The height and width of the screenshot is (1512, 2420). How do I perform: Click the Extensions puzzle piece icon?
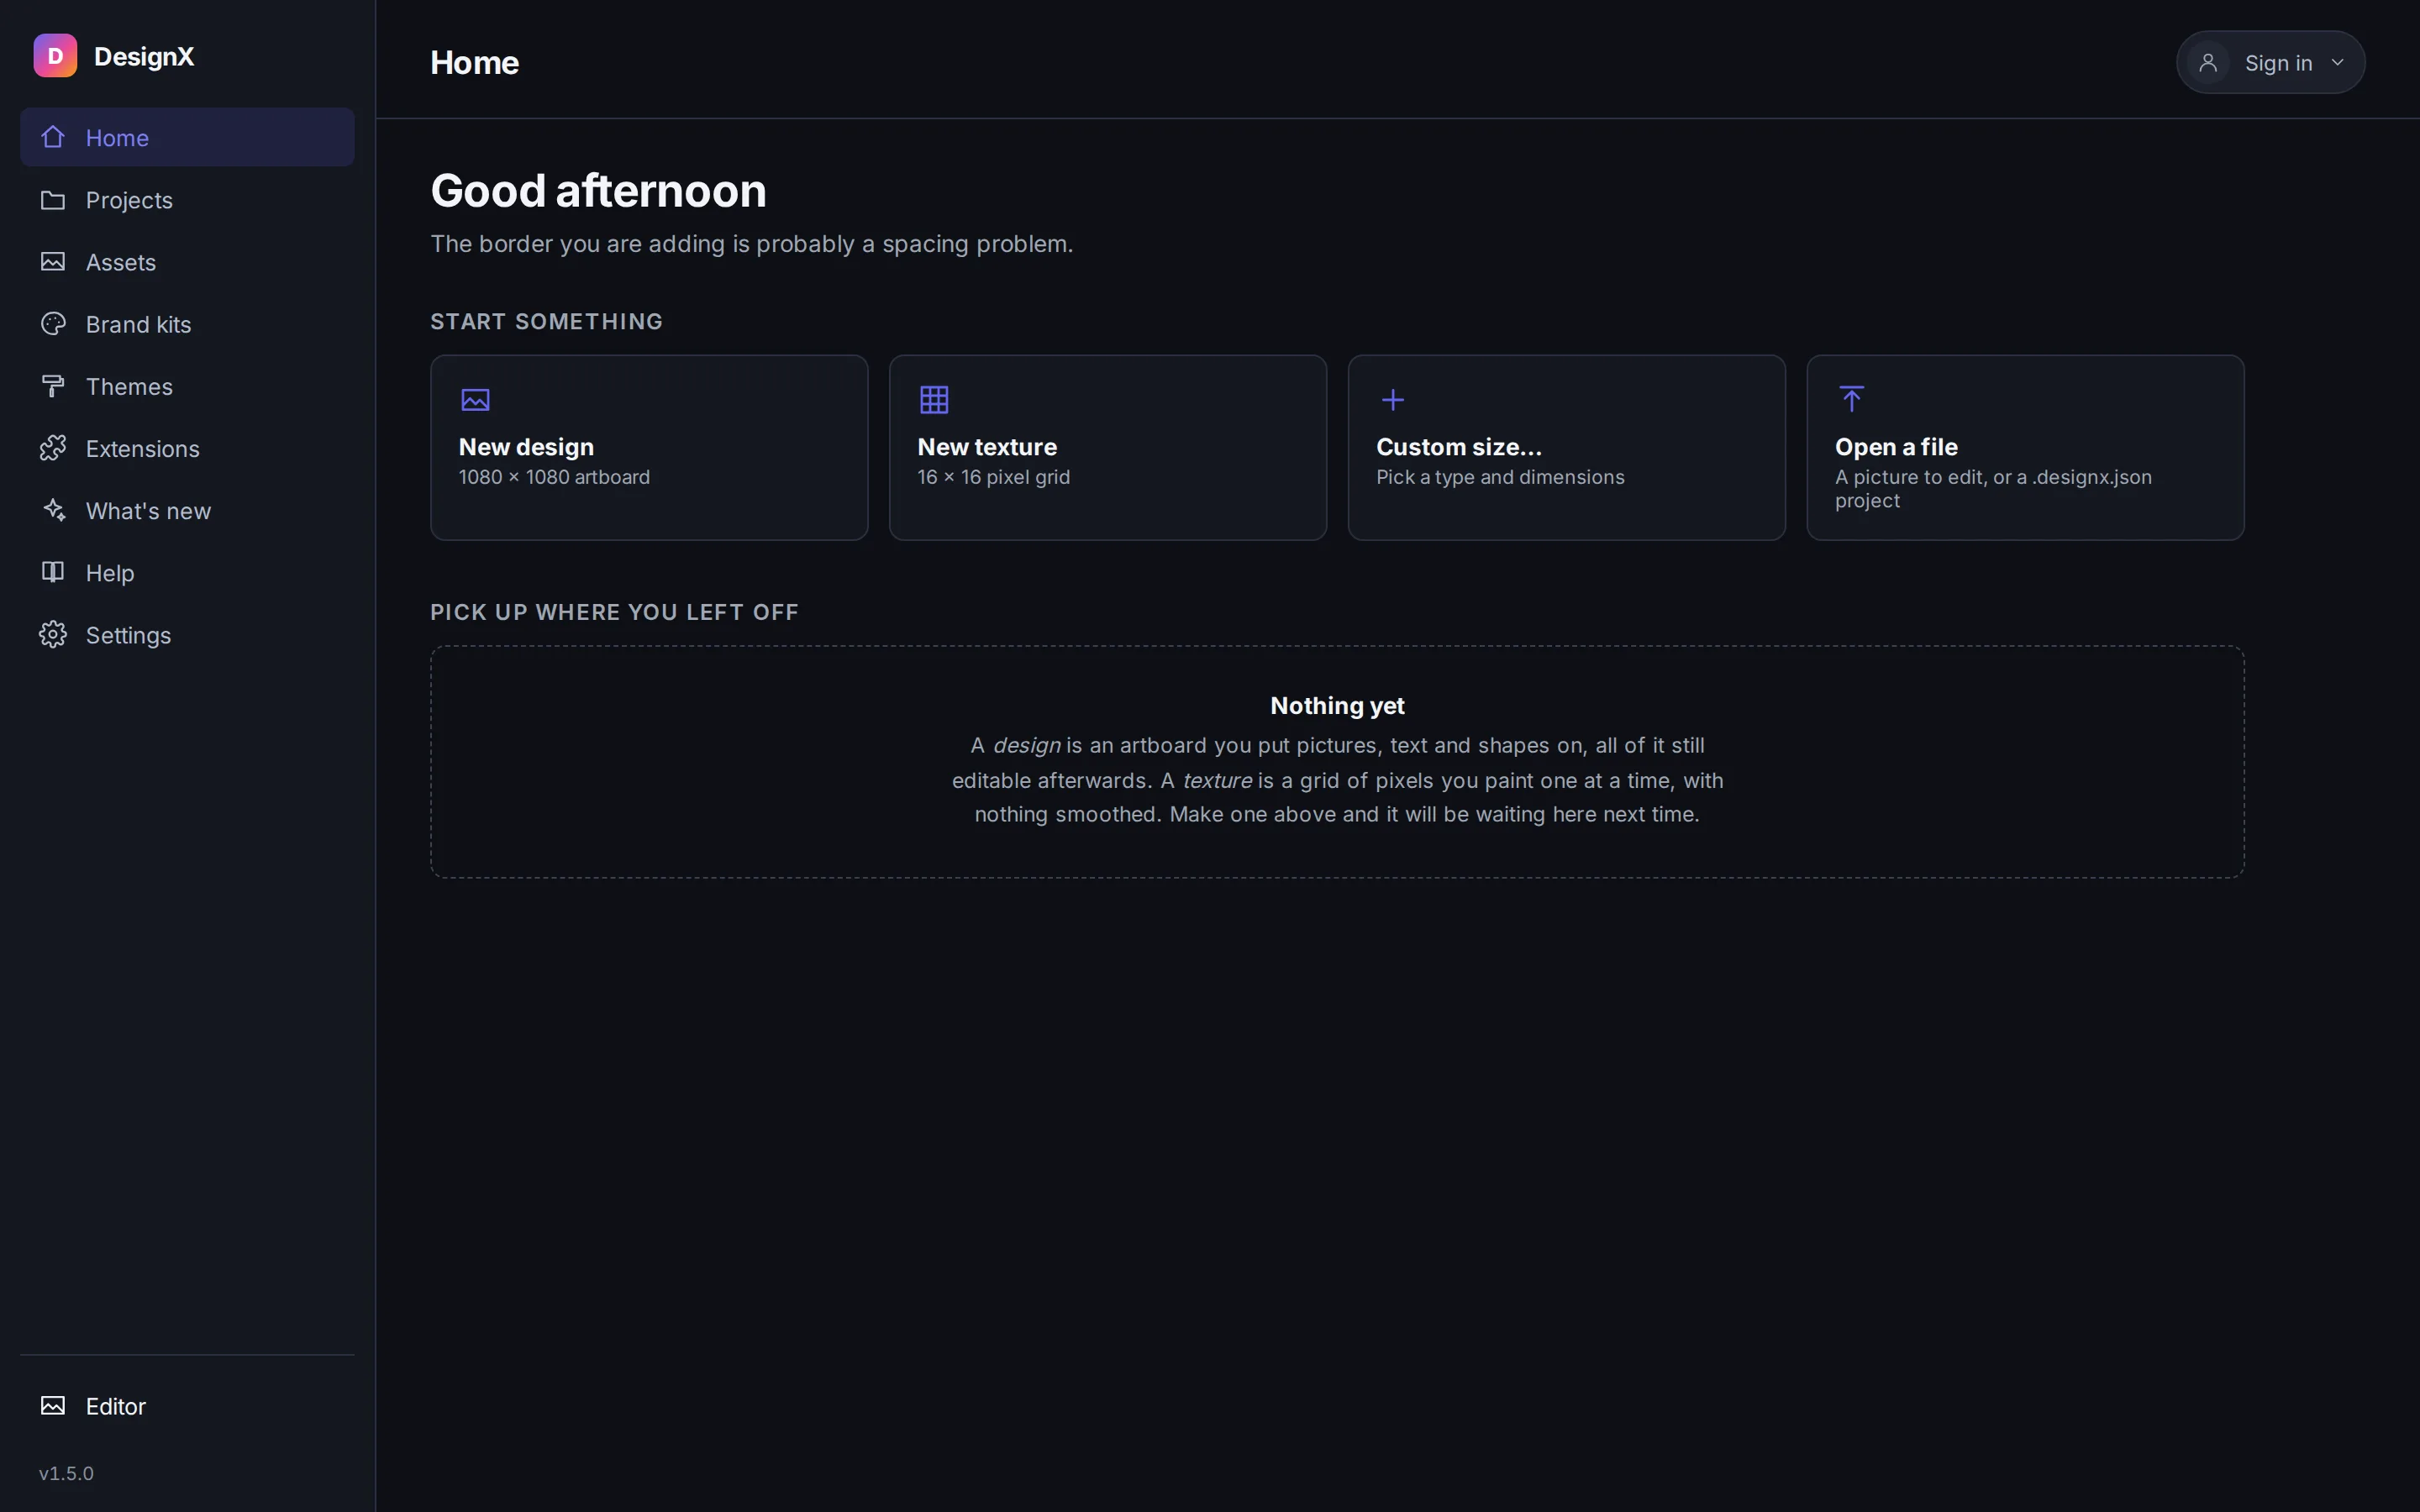[53, 448]
